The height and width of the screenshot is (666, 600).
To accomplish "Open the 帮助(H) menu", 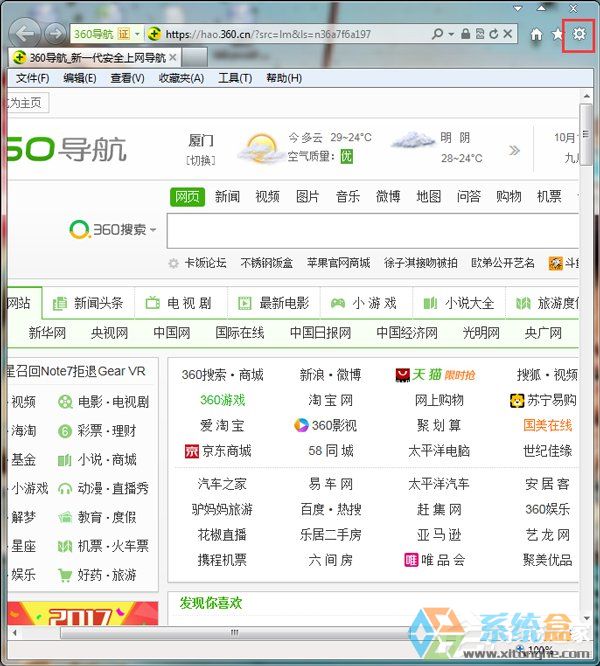I will [284, 78].
